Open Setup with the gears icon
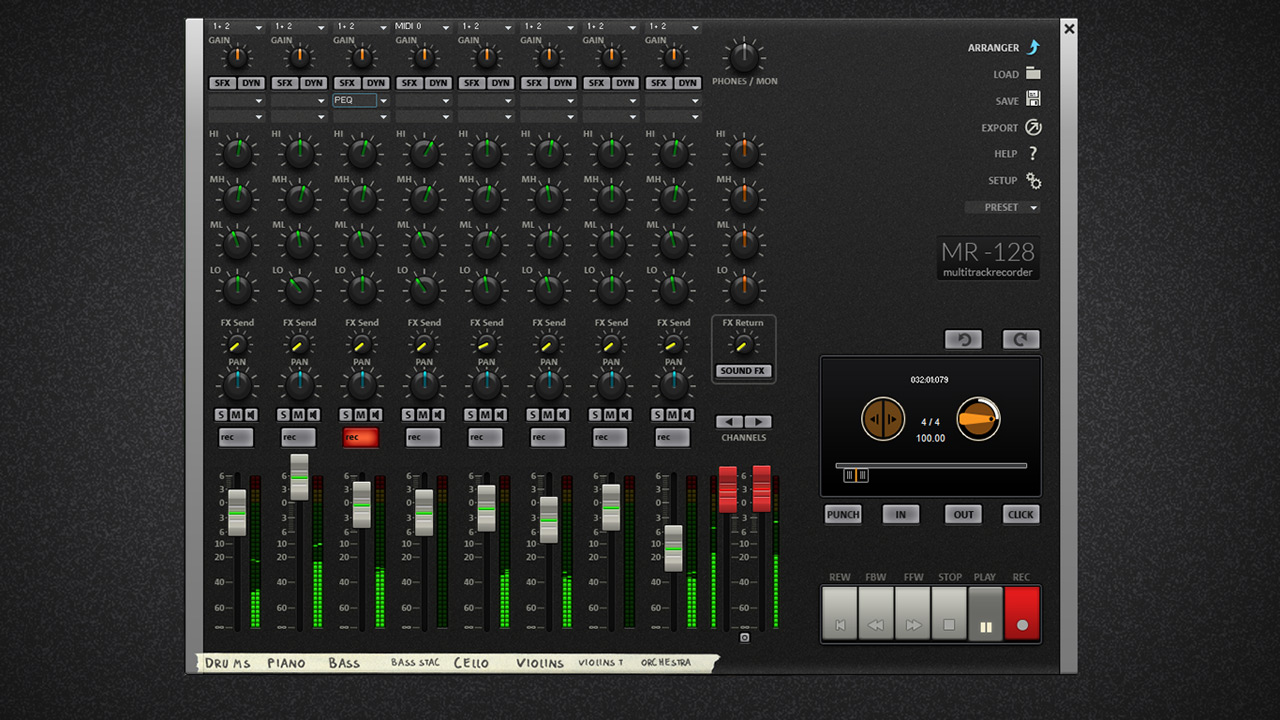Screen dimensions: 1280x720 click(1033, 181)
